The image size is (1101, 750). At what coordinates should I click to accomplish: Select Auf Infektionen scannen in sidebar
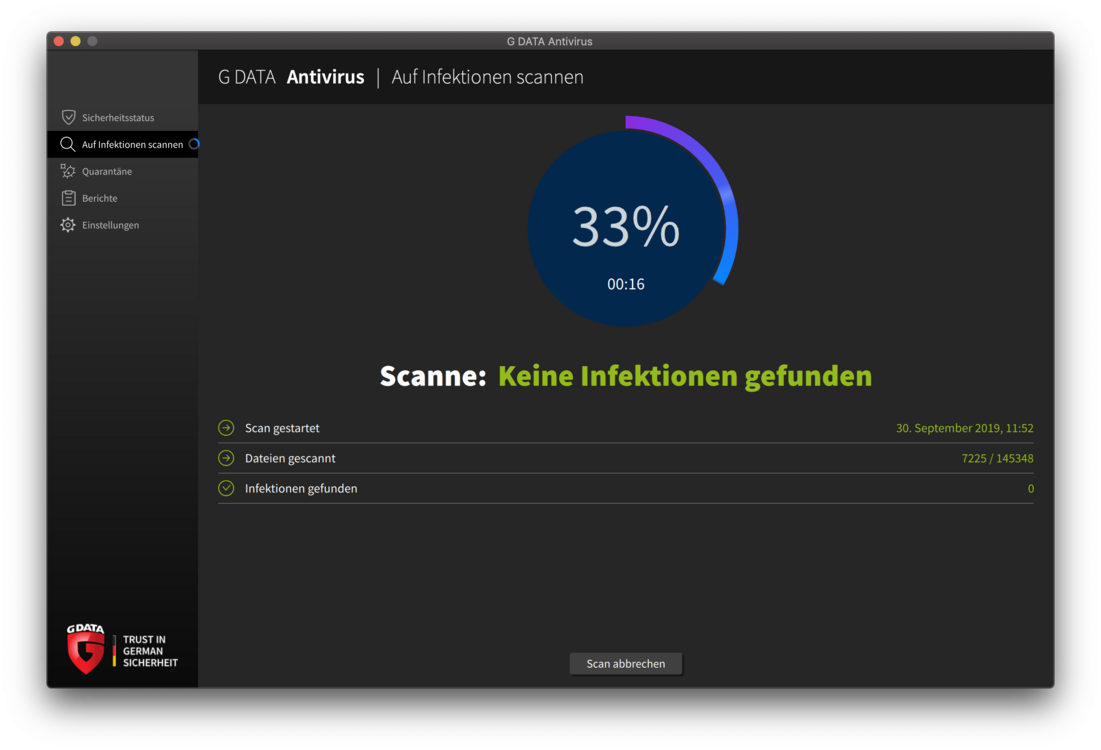(x=123, y=144)
